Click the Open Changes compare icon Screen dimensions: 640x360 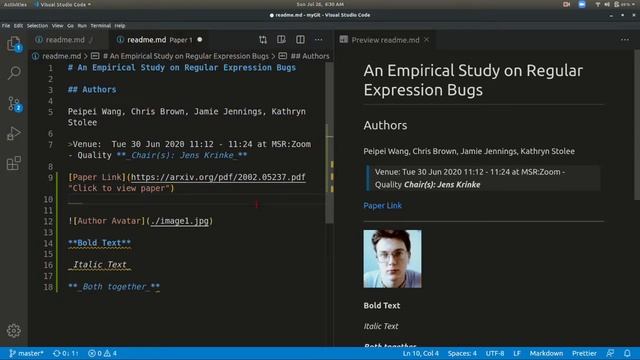[263, 40]
